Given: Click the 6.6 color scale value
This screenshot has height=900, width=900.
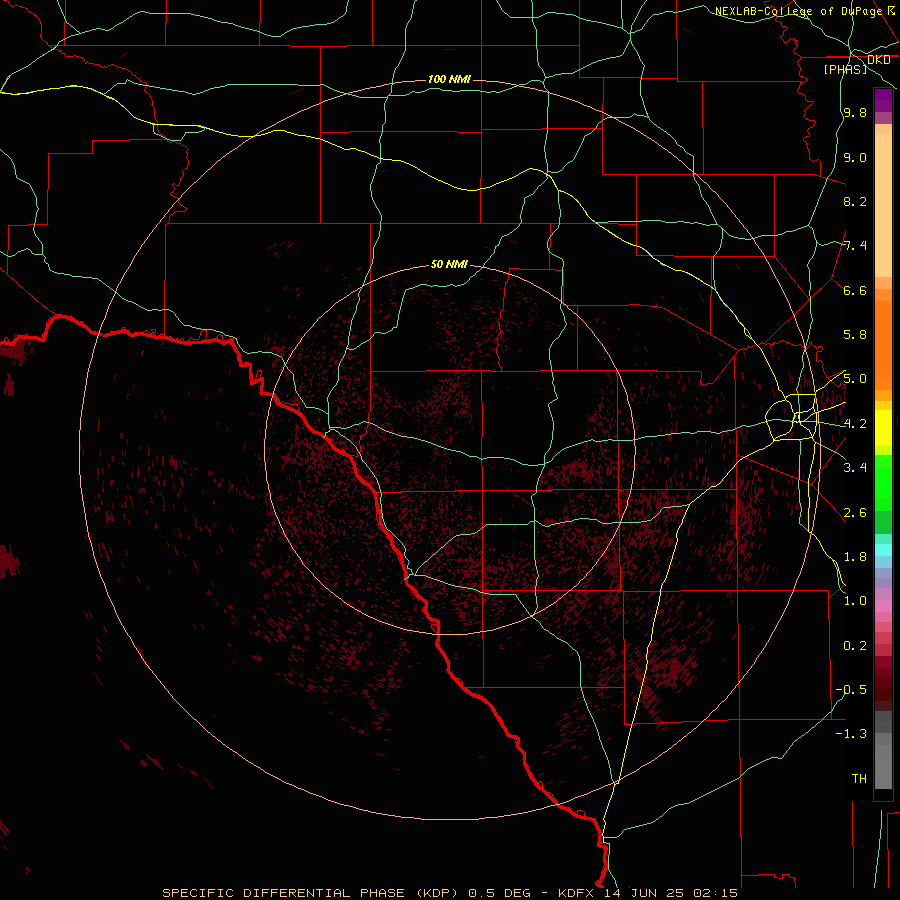Looking at the screenshot, I should [855, 290].
